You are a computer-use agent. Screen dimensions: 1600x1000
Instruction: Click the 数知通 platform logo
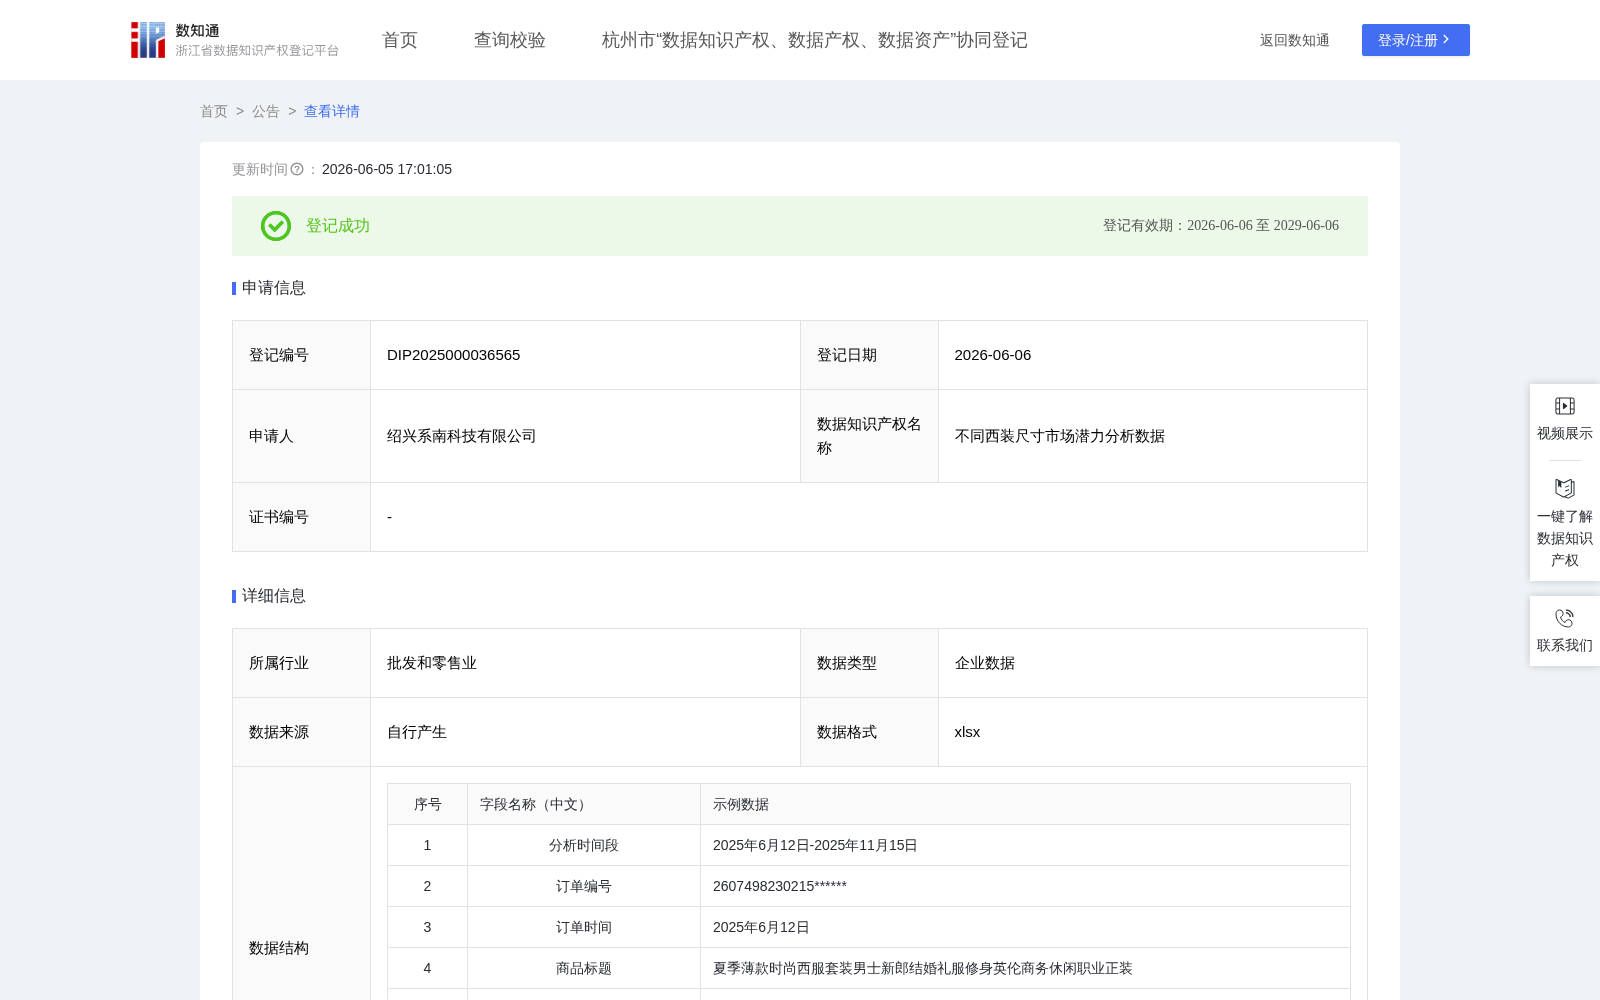click(x=234, y=40)
